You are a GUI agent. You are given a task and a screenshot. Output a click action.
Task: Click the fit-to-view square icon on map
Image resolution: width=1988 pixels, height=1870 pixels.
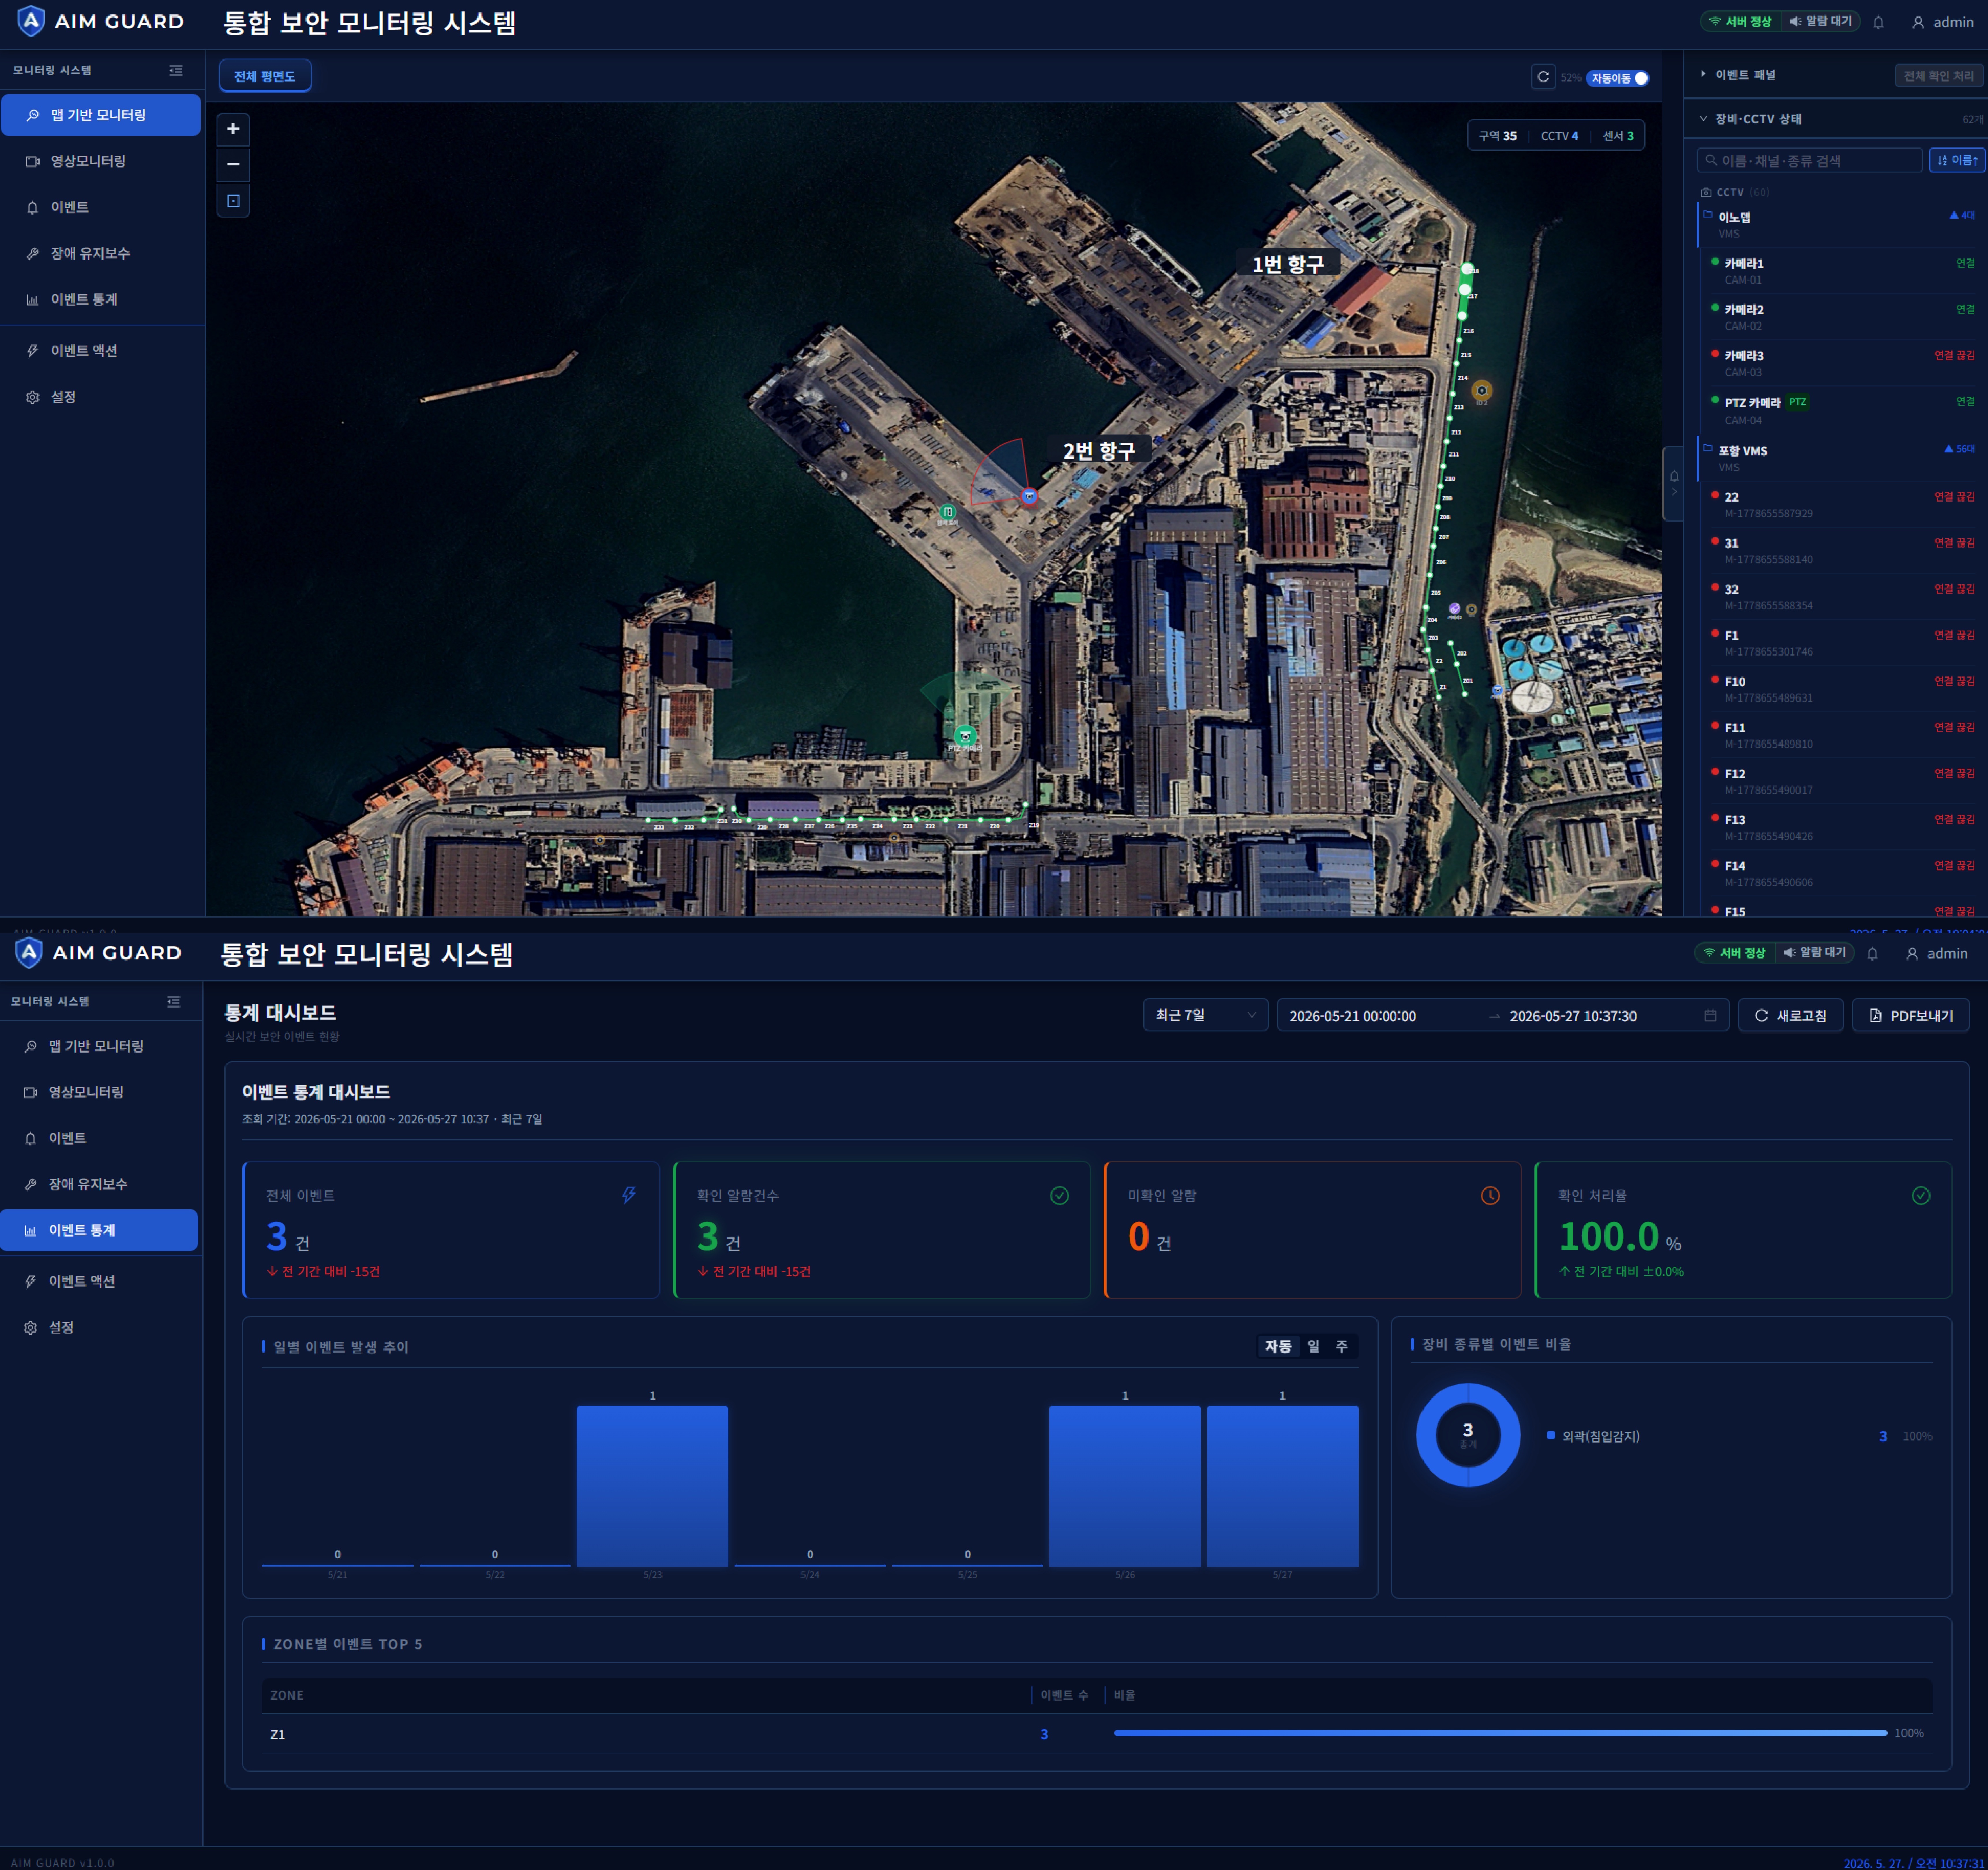[x=233, y=201]
